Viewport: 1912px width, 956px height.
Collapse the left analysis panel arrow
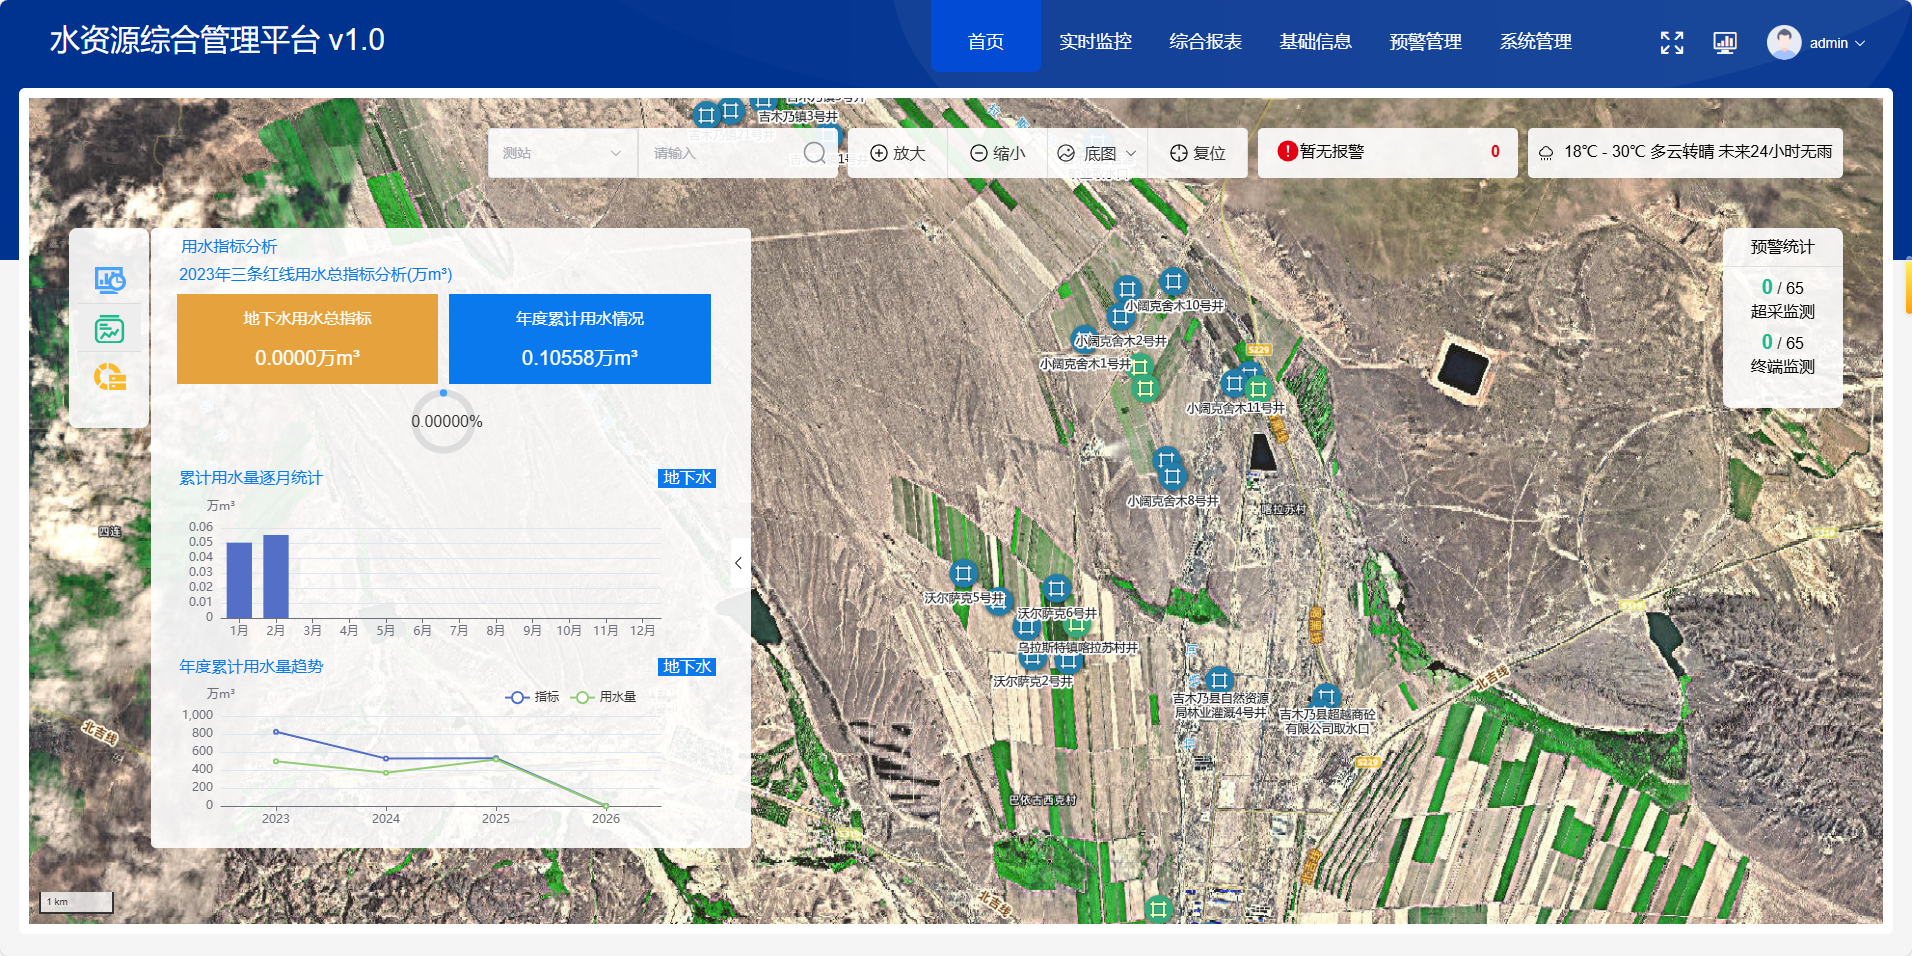click(738, 563)
